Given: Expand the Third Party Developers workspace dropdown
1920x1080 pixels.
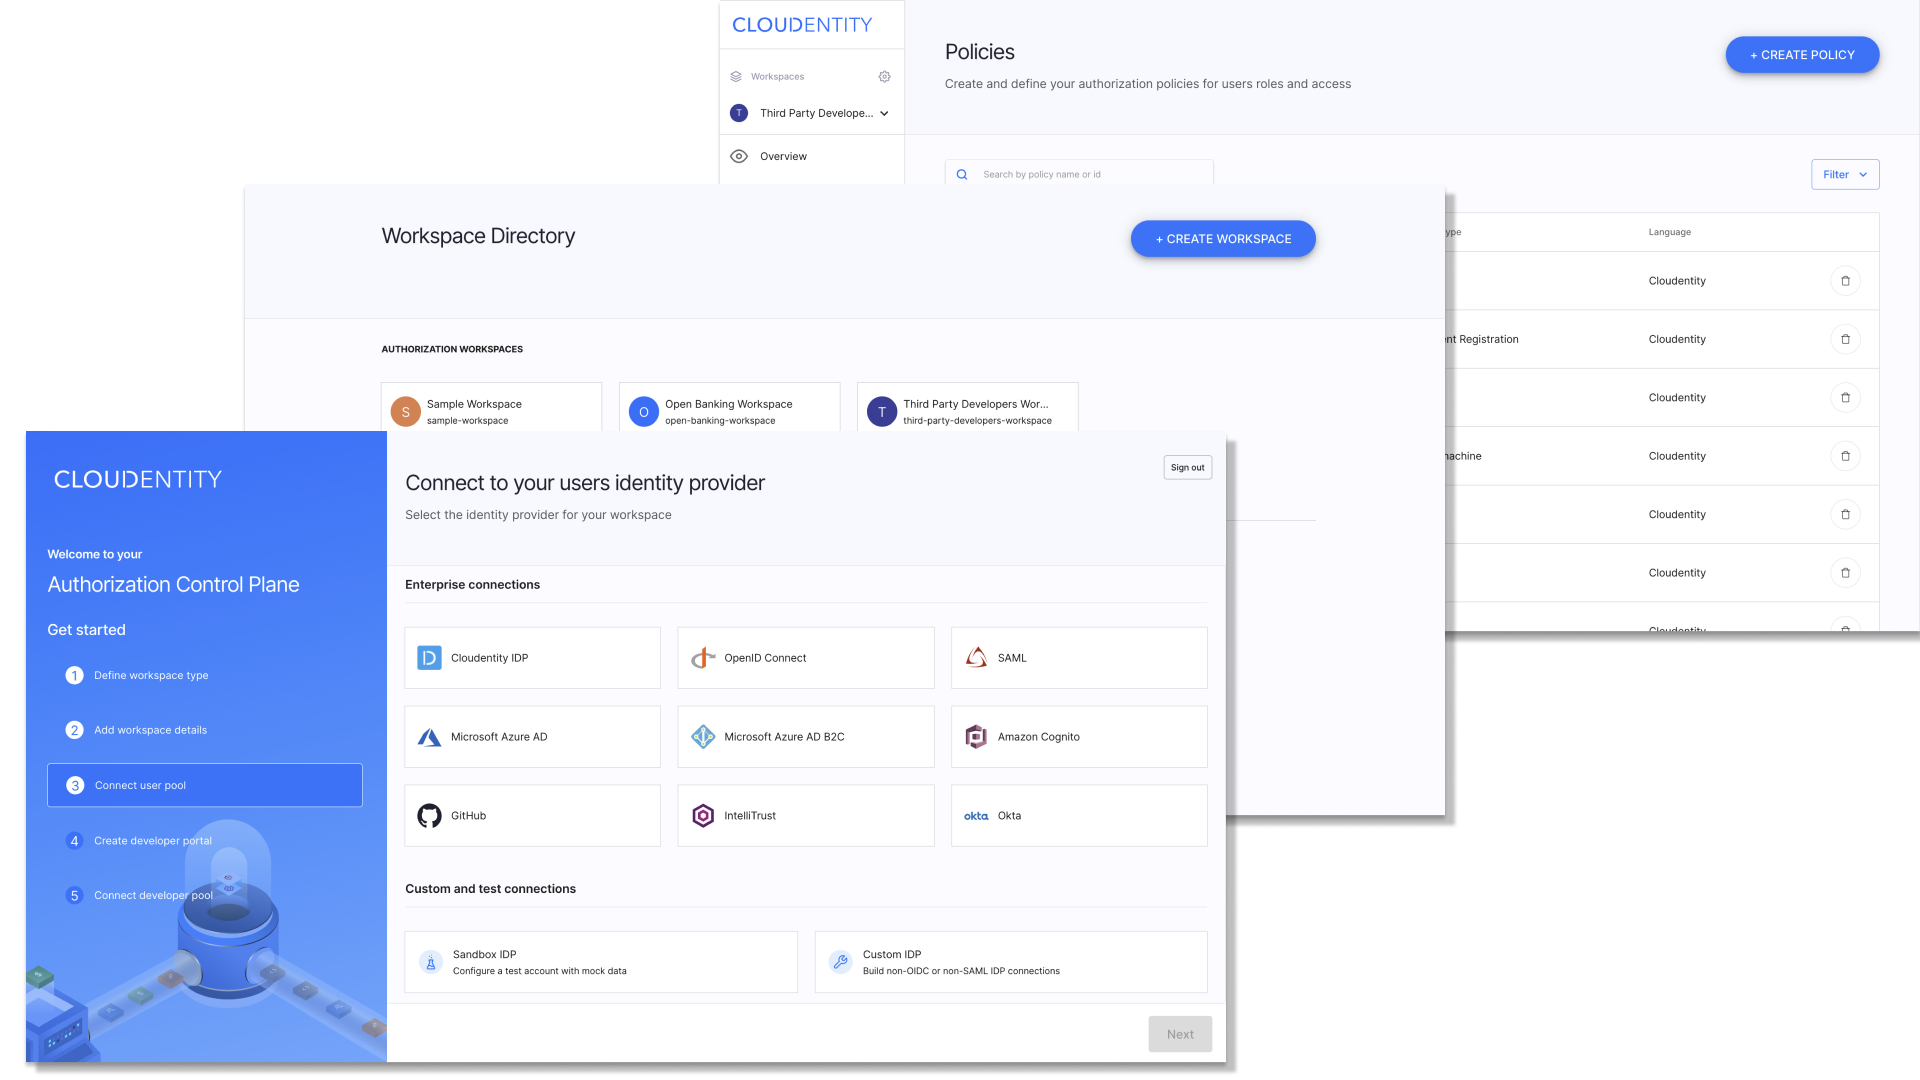Looking at the screenshot, I should (884, 113).
